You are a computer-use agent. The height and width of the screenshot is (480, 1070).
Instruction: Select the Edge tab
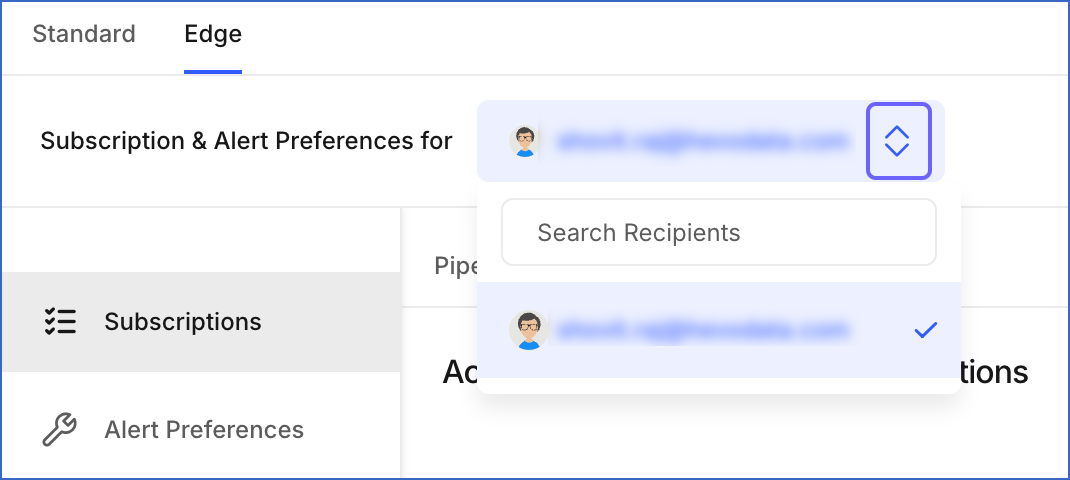[x=213, y=34]
